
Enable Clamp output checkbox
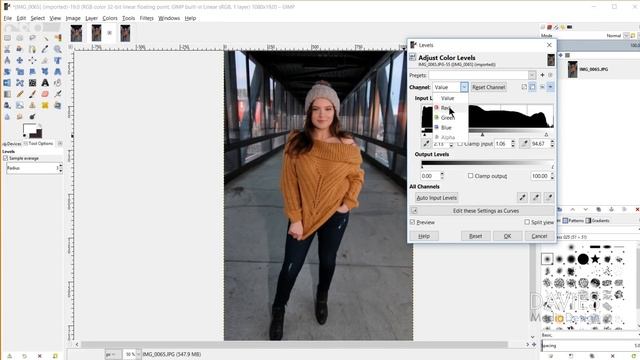click(470, 176)
